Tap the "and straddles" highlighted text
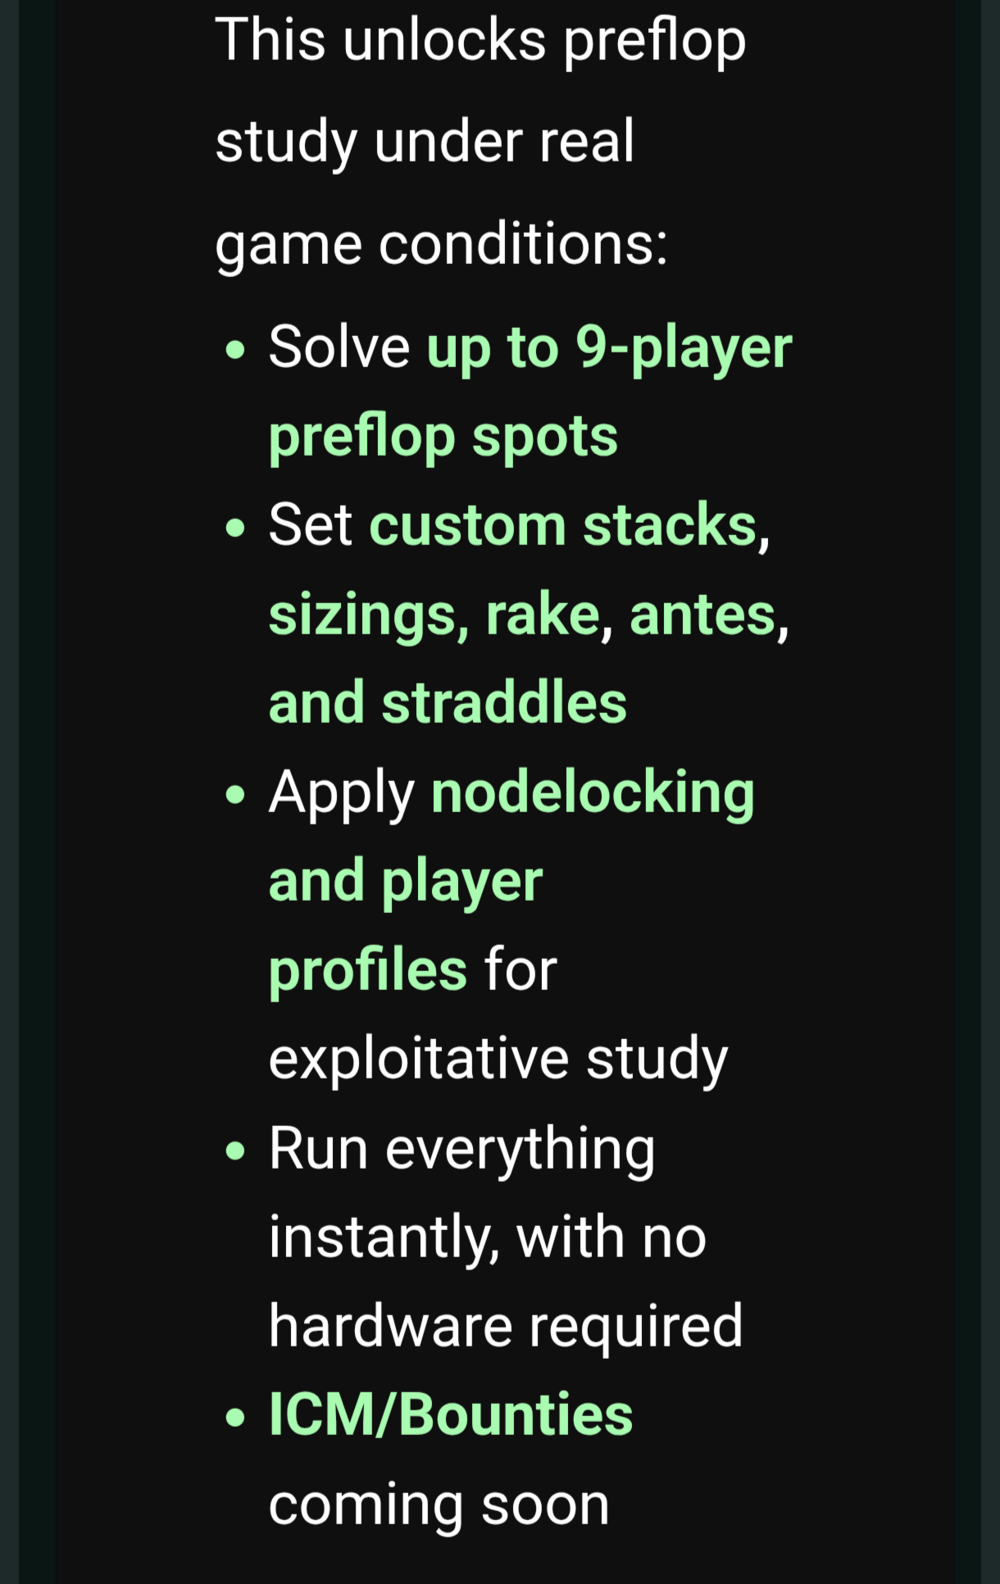The width and height of the screenshot is (1000, 1584). tap(447, 703)
